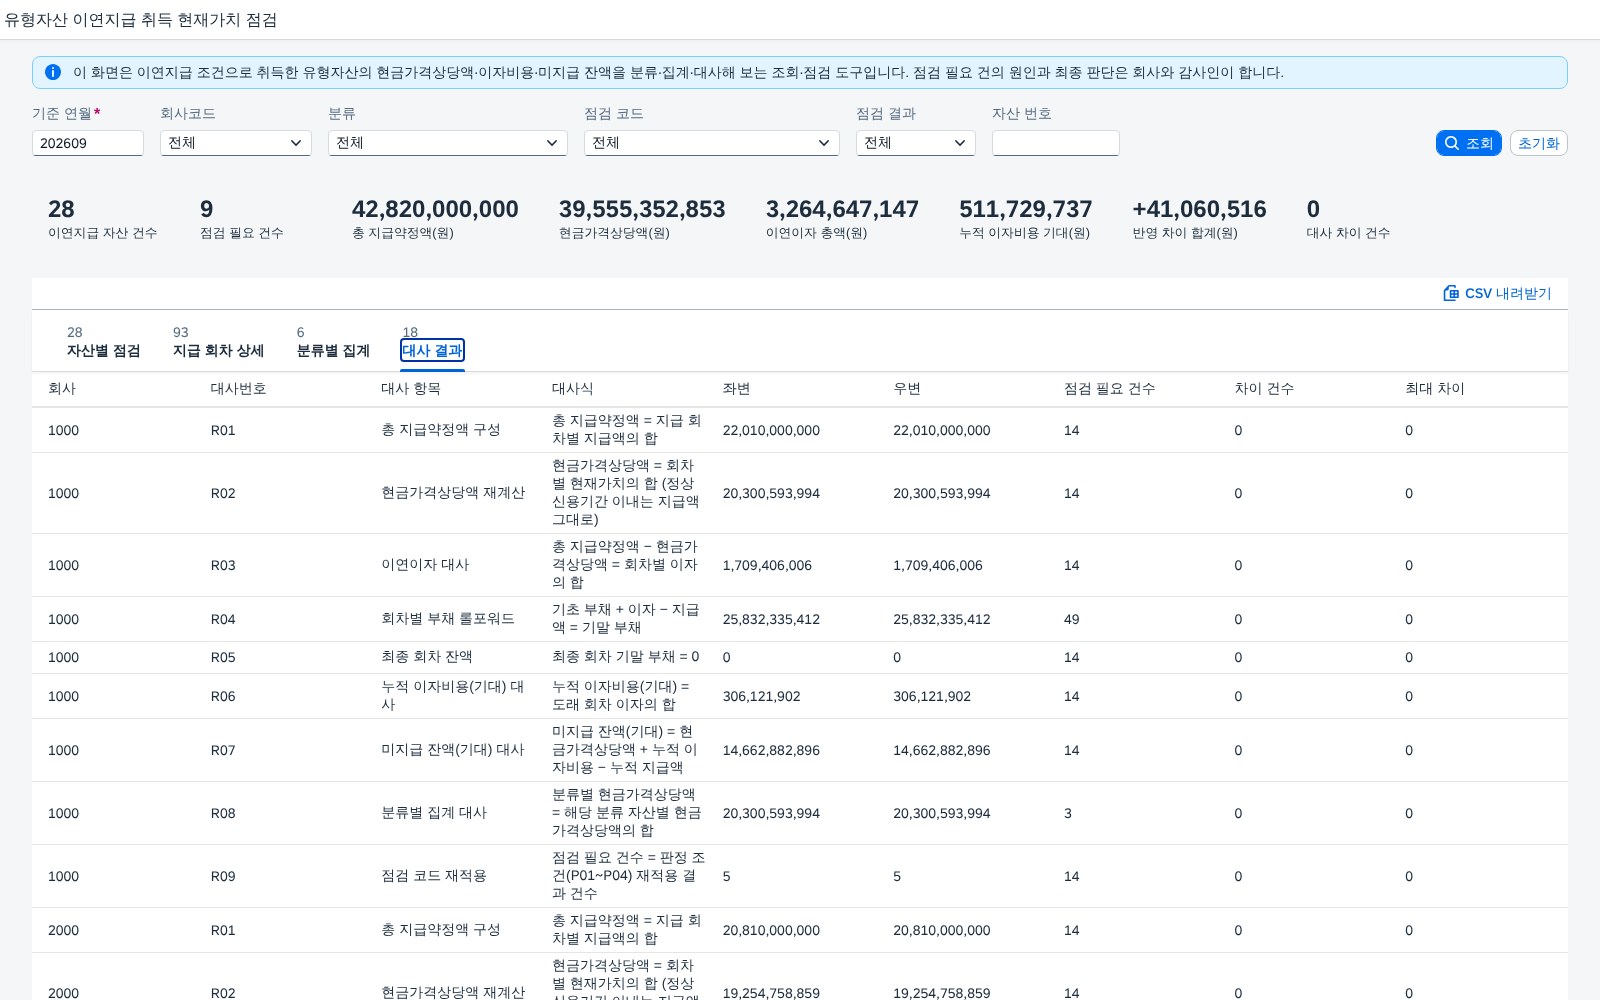Viewport: 1600px width, 1000px height.
Task: Click 점검 필요 건수 value 49
Action: [x=1071, y=619]
